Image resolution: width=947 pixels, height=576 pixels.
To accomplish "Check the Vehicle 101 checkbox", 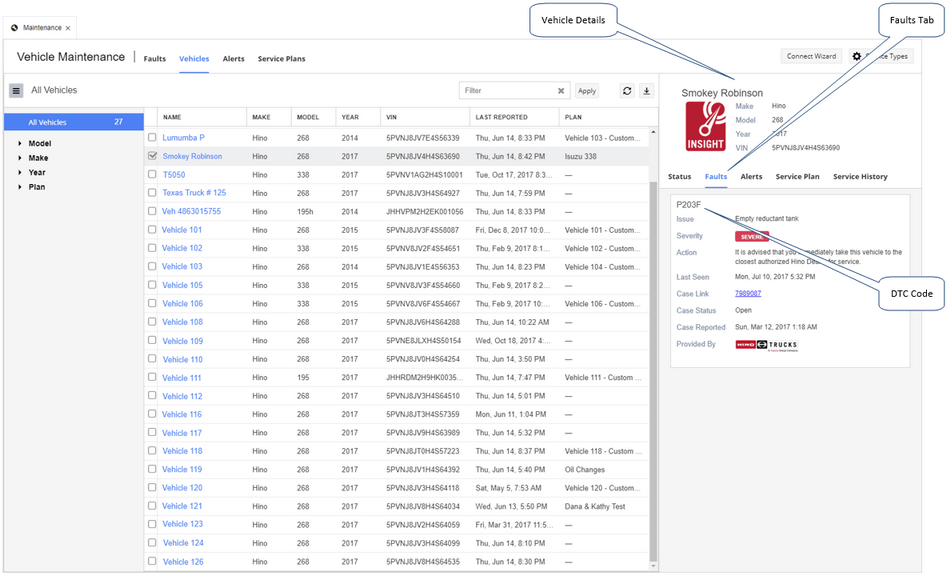I will click(152, 229).
